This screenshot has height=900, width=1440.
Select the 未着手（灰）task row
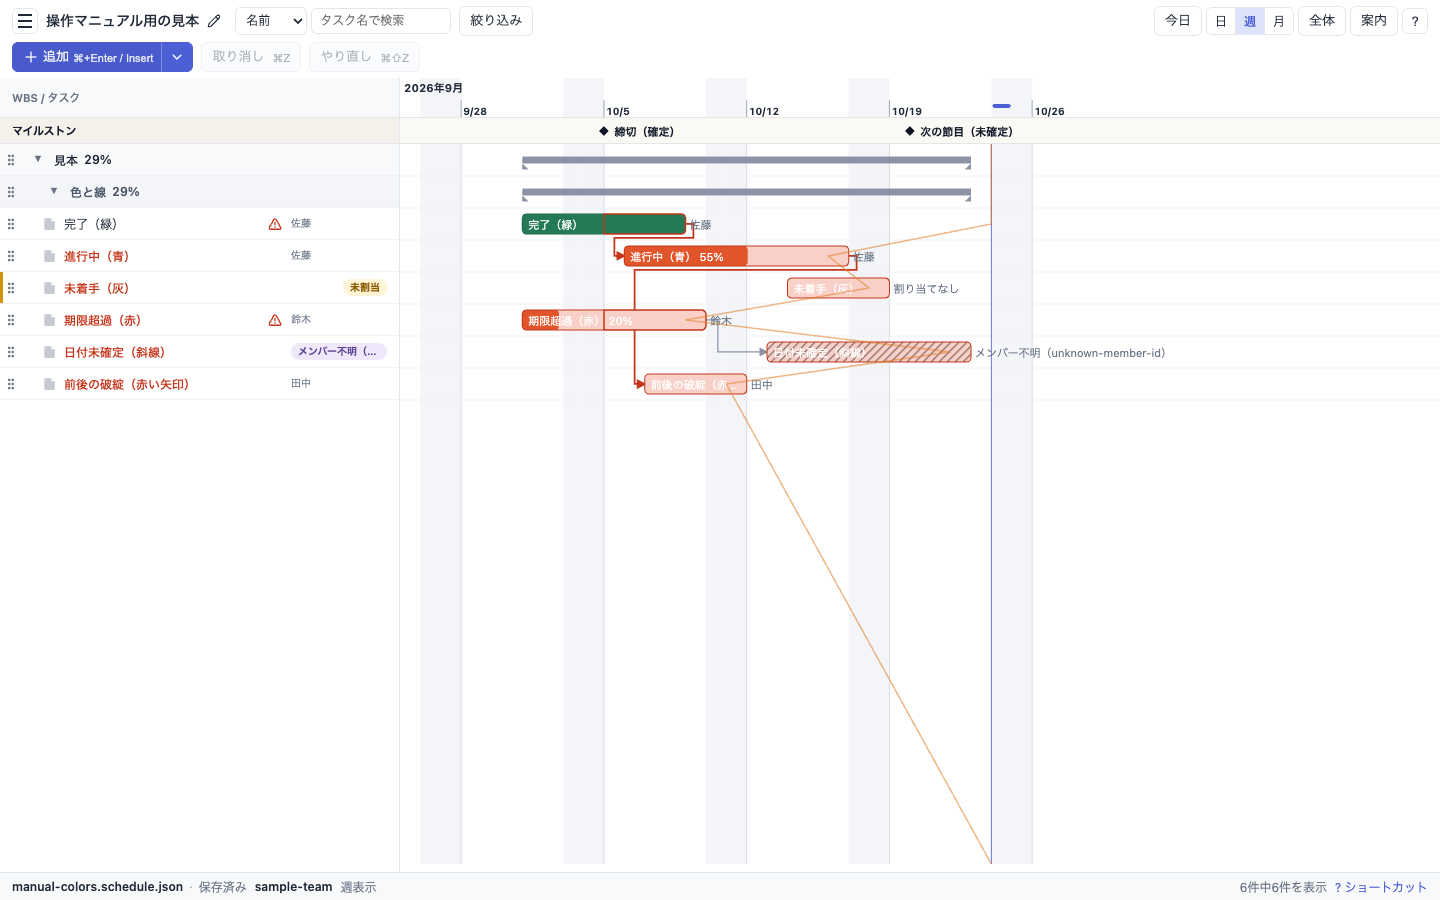[x=200, y=288]
